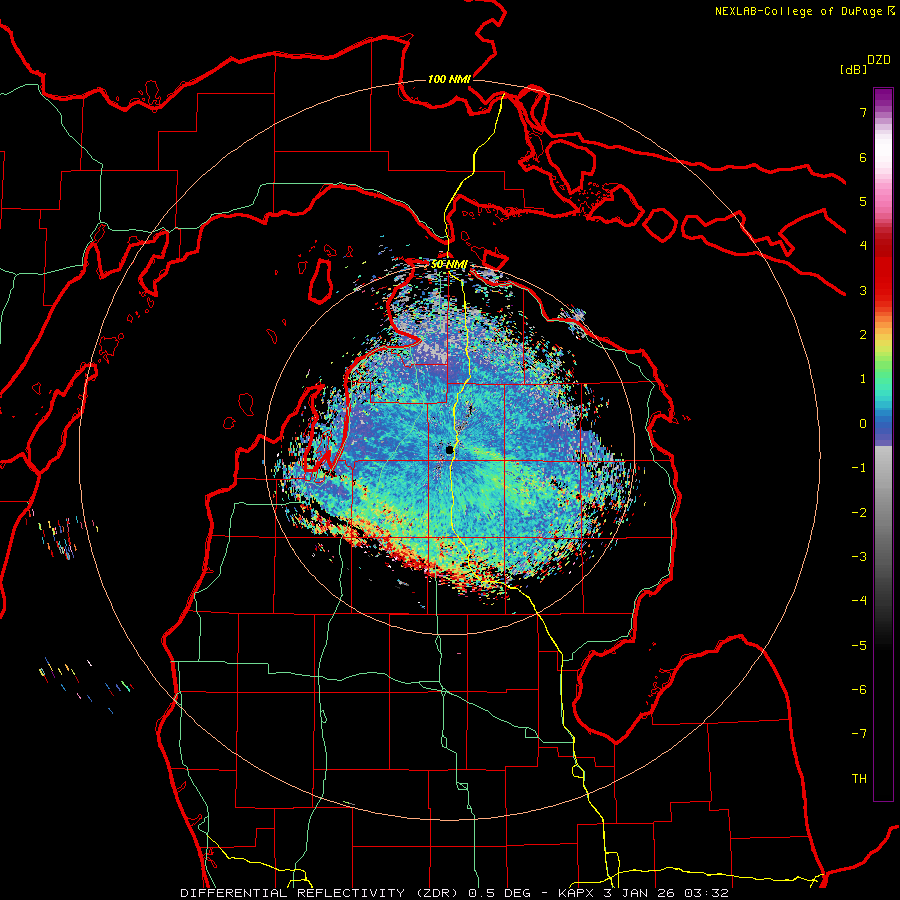Click the TH threshold label on the scale
900x900 pixels.
859,779
